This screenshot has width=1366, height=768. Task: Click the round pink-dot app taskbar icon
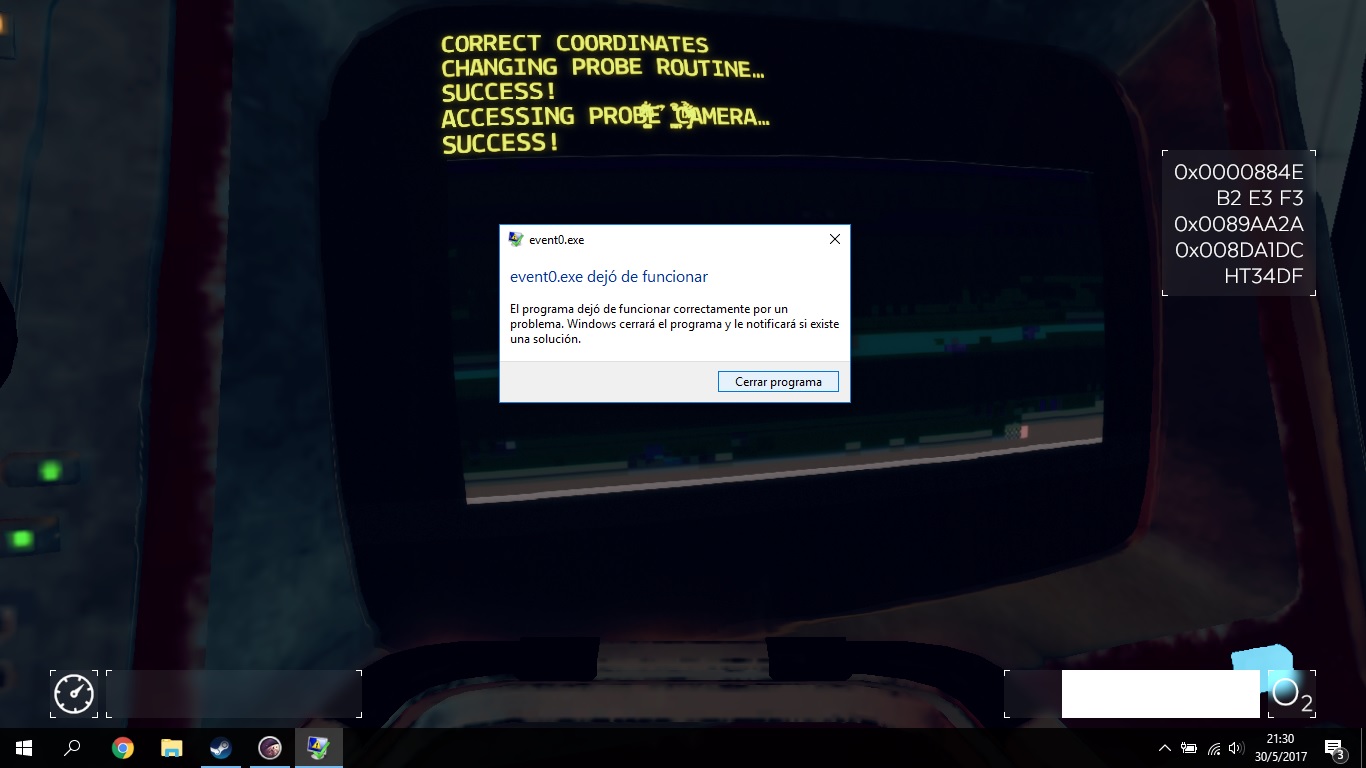(270, 748)
